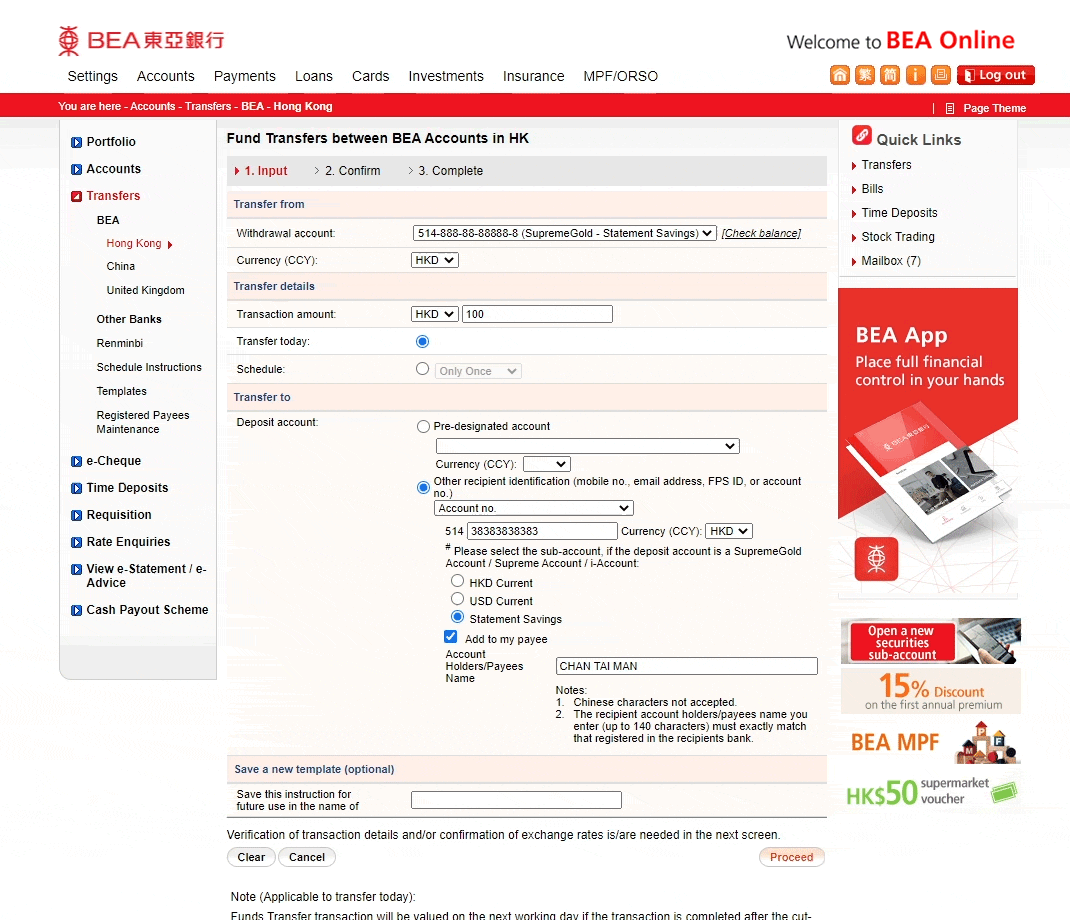Viewport: 1070px width, 920px height.
Task: Click Open a new securities sub-account banner
Action: (x=931, y=642)
